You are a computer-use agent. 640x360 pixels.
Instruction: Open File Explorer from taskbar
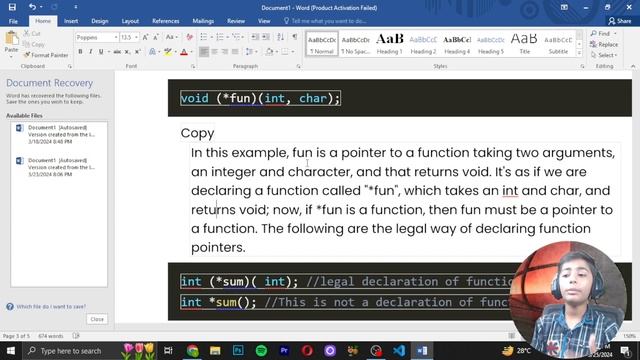pyautogui.click(x=215, y=351)
